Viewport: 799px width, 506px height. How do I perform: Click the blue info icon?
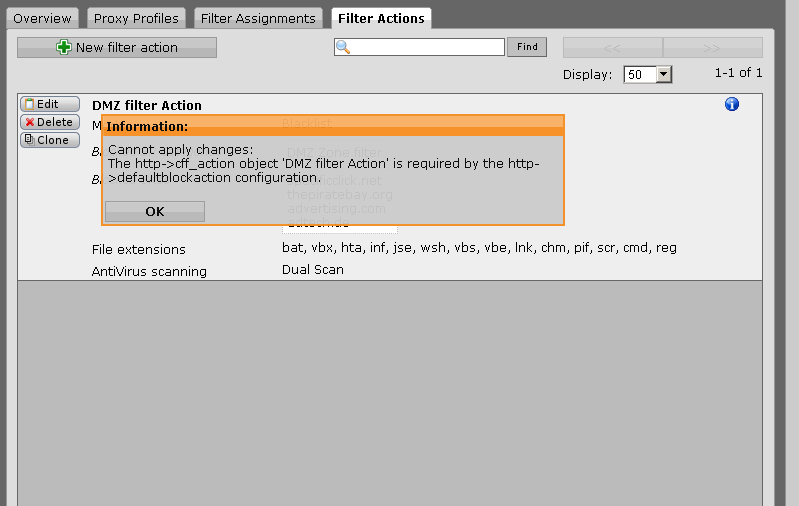click(732, 104)
